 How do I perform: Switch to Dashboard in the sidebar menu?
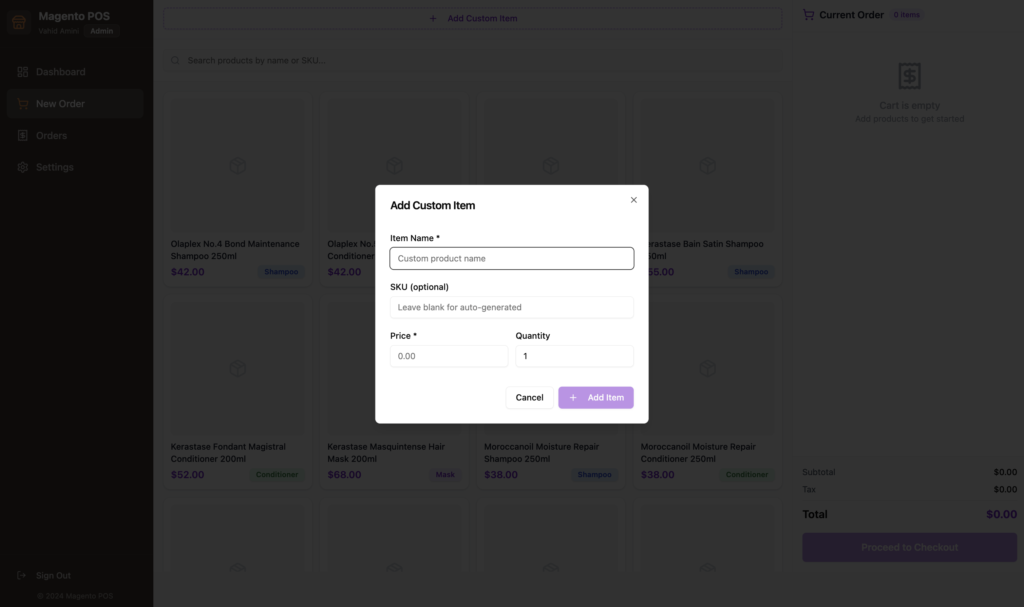point(60,71)
